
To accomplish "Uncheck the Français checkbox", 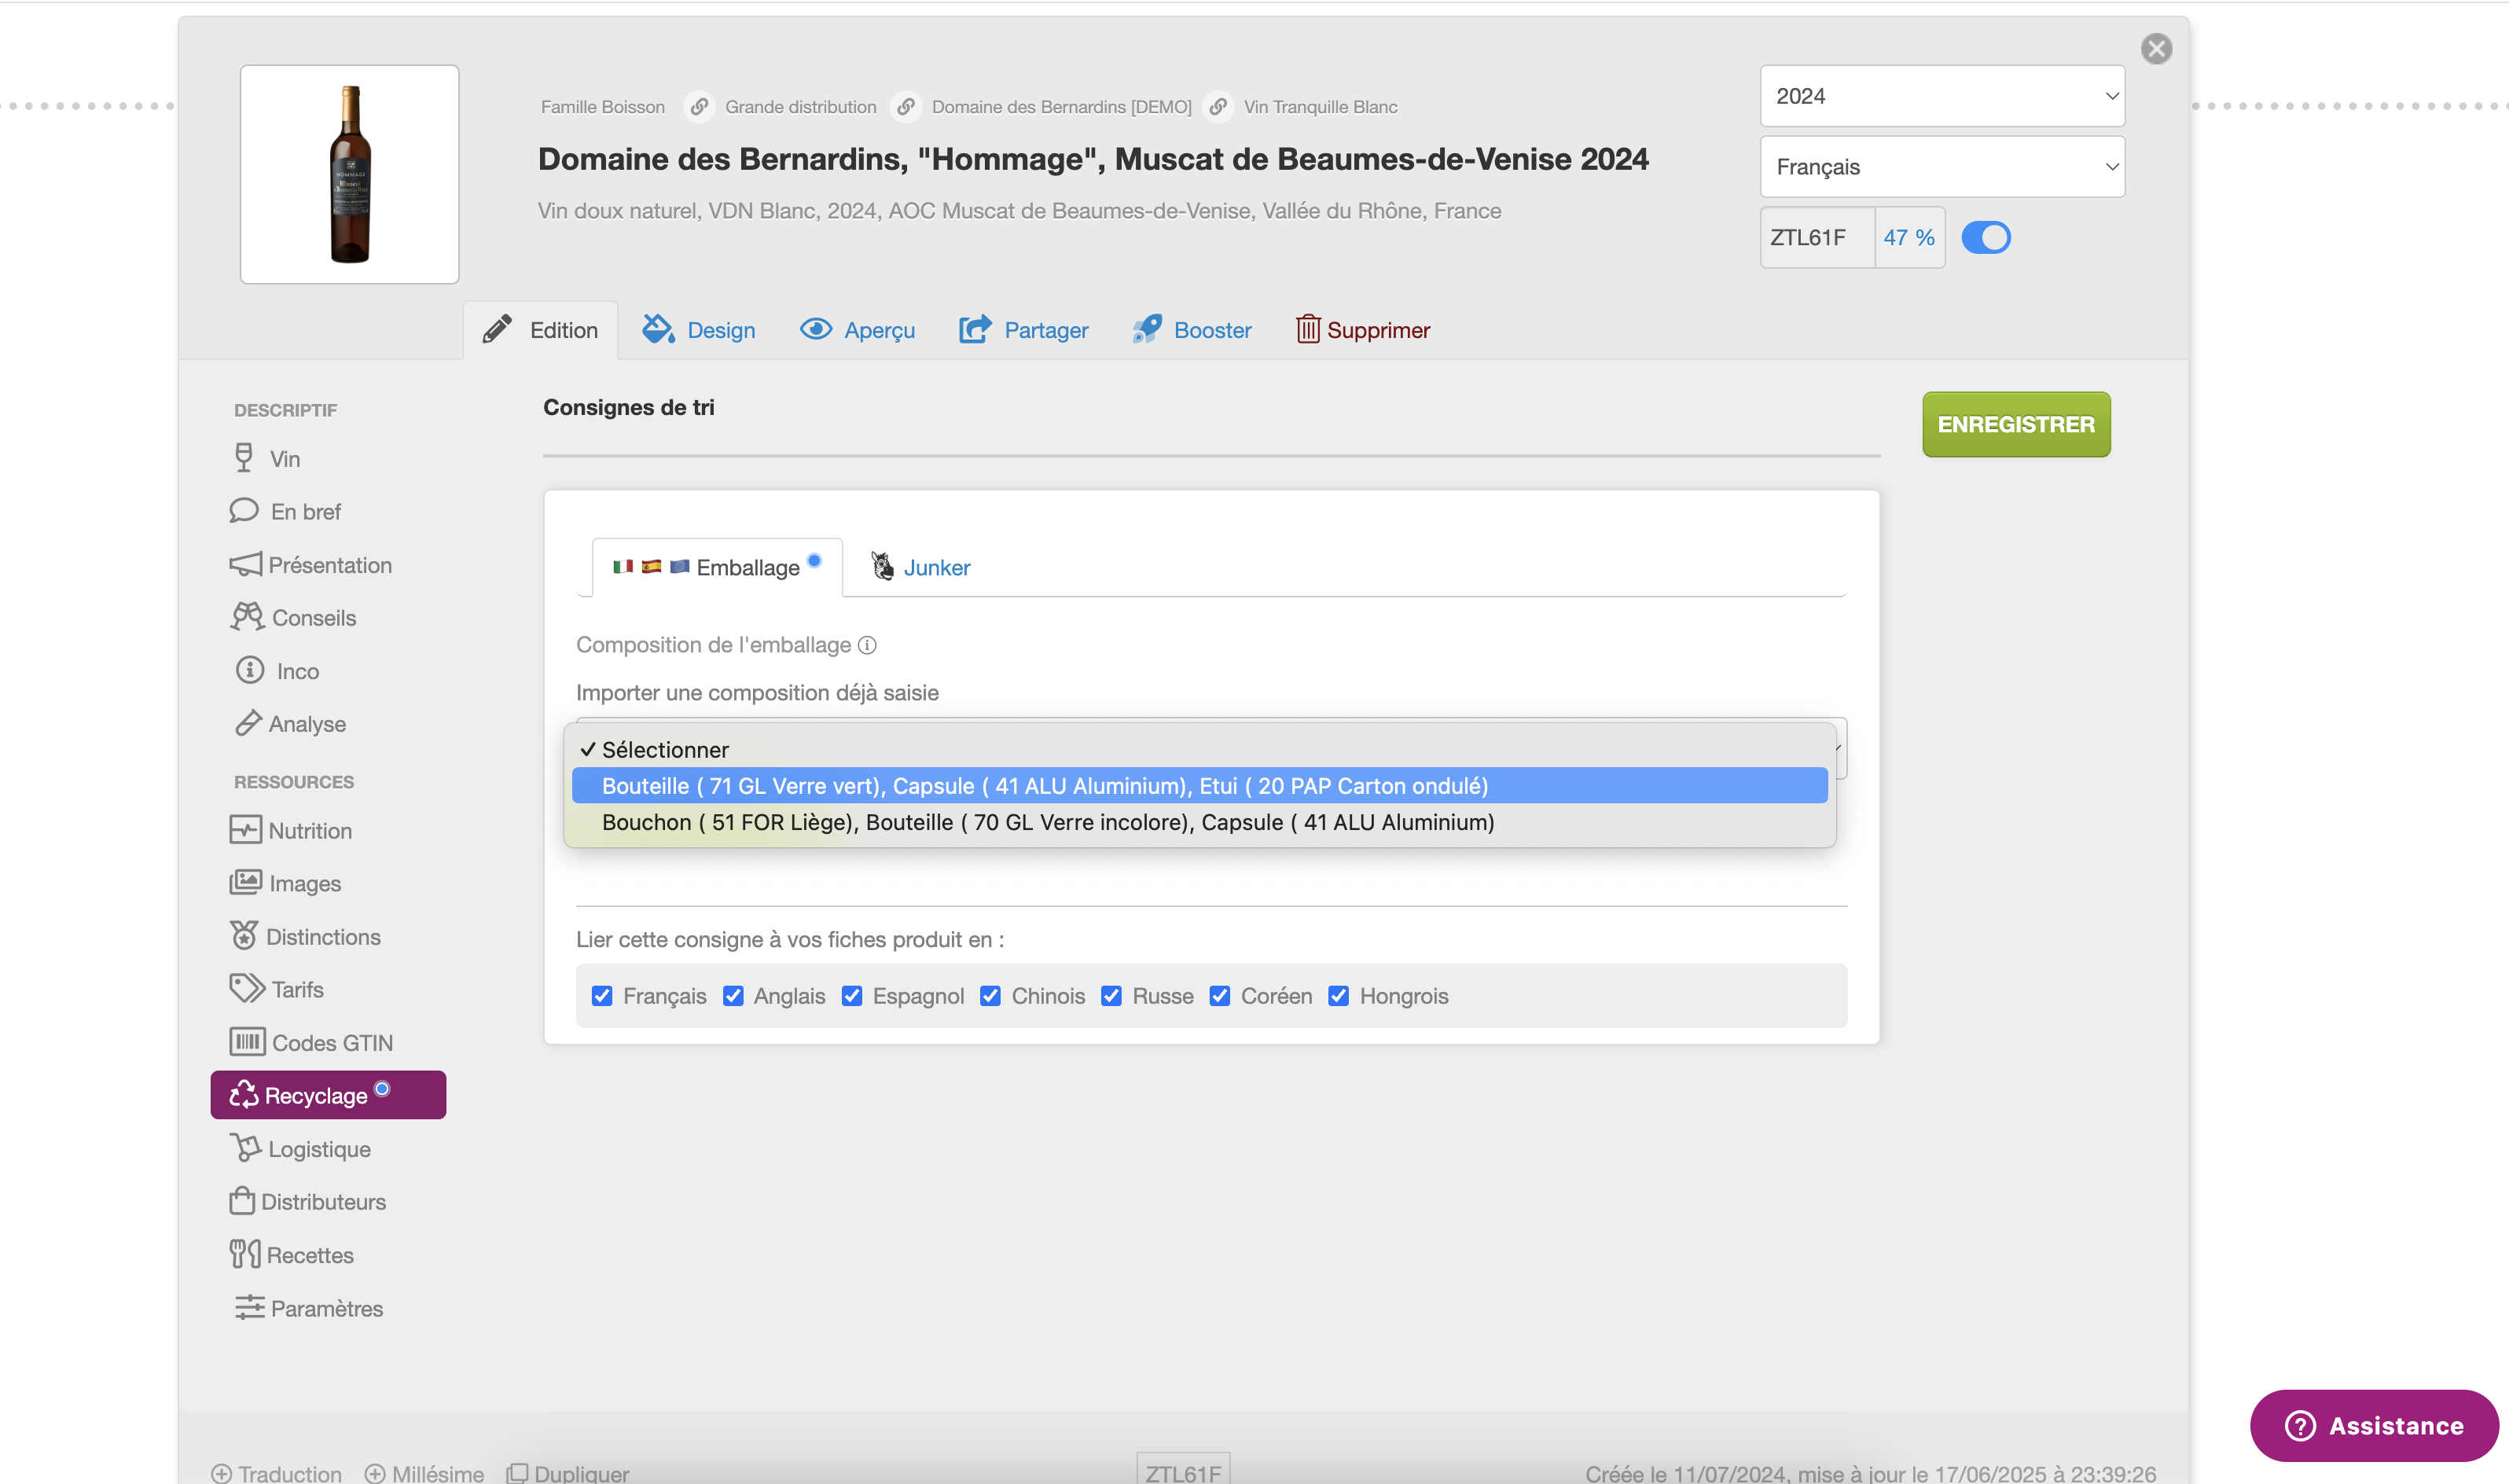I will [602, 996].
